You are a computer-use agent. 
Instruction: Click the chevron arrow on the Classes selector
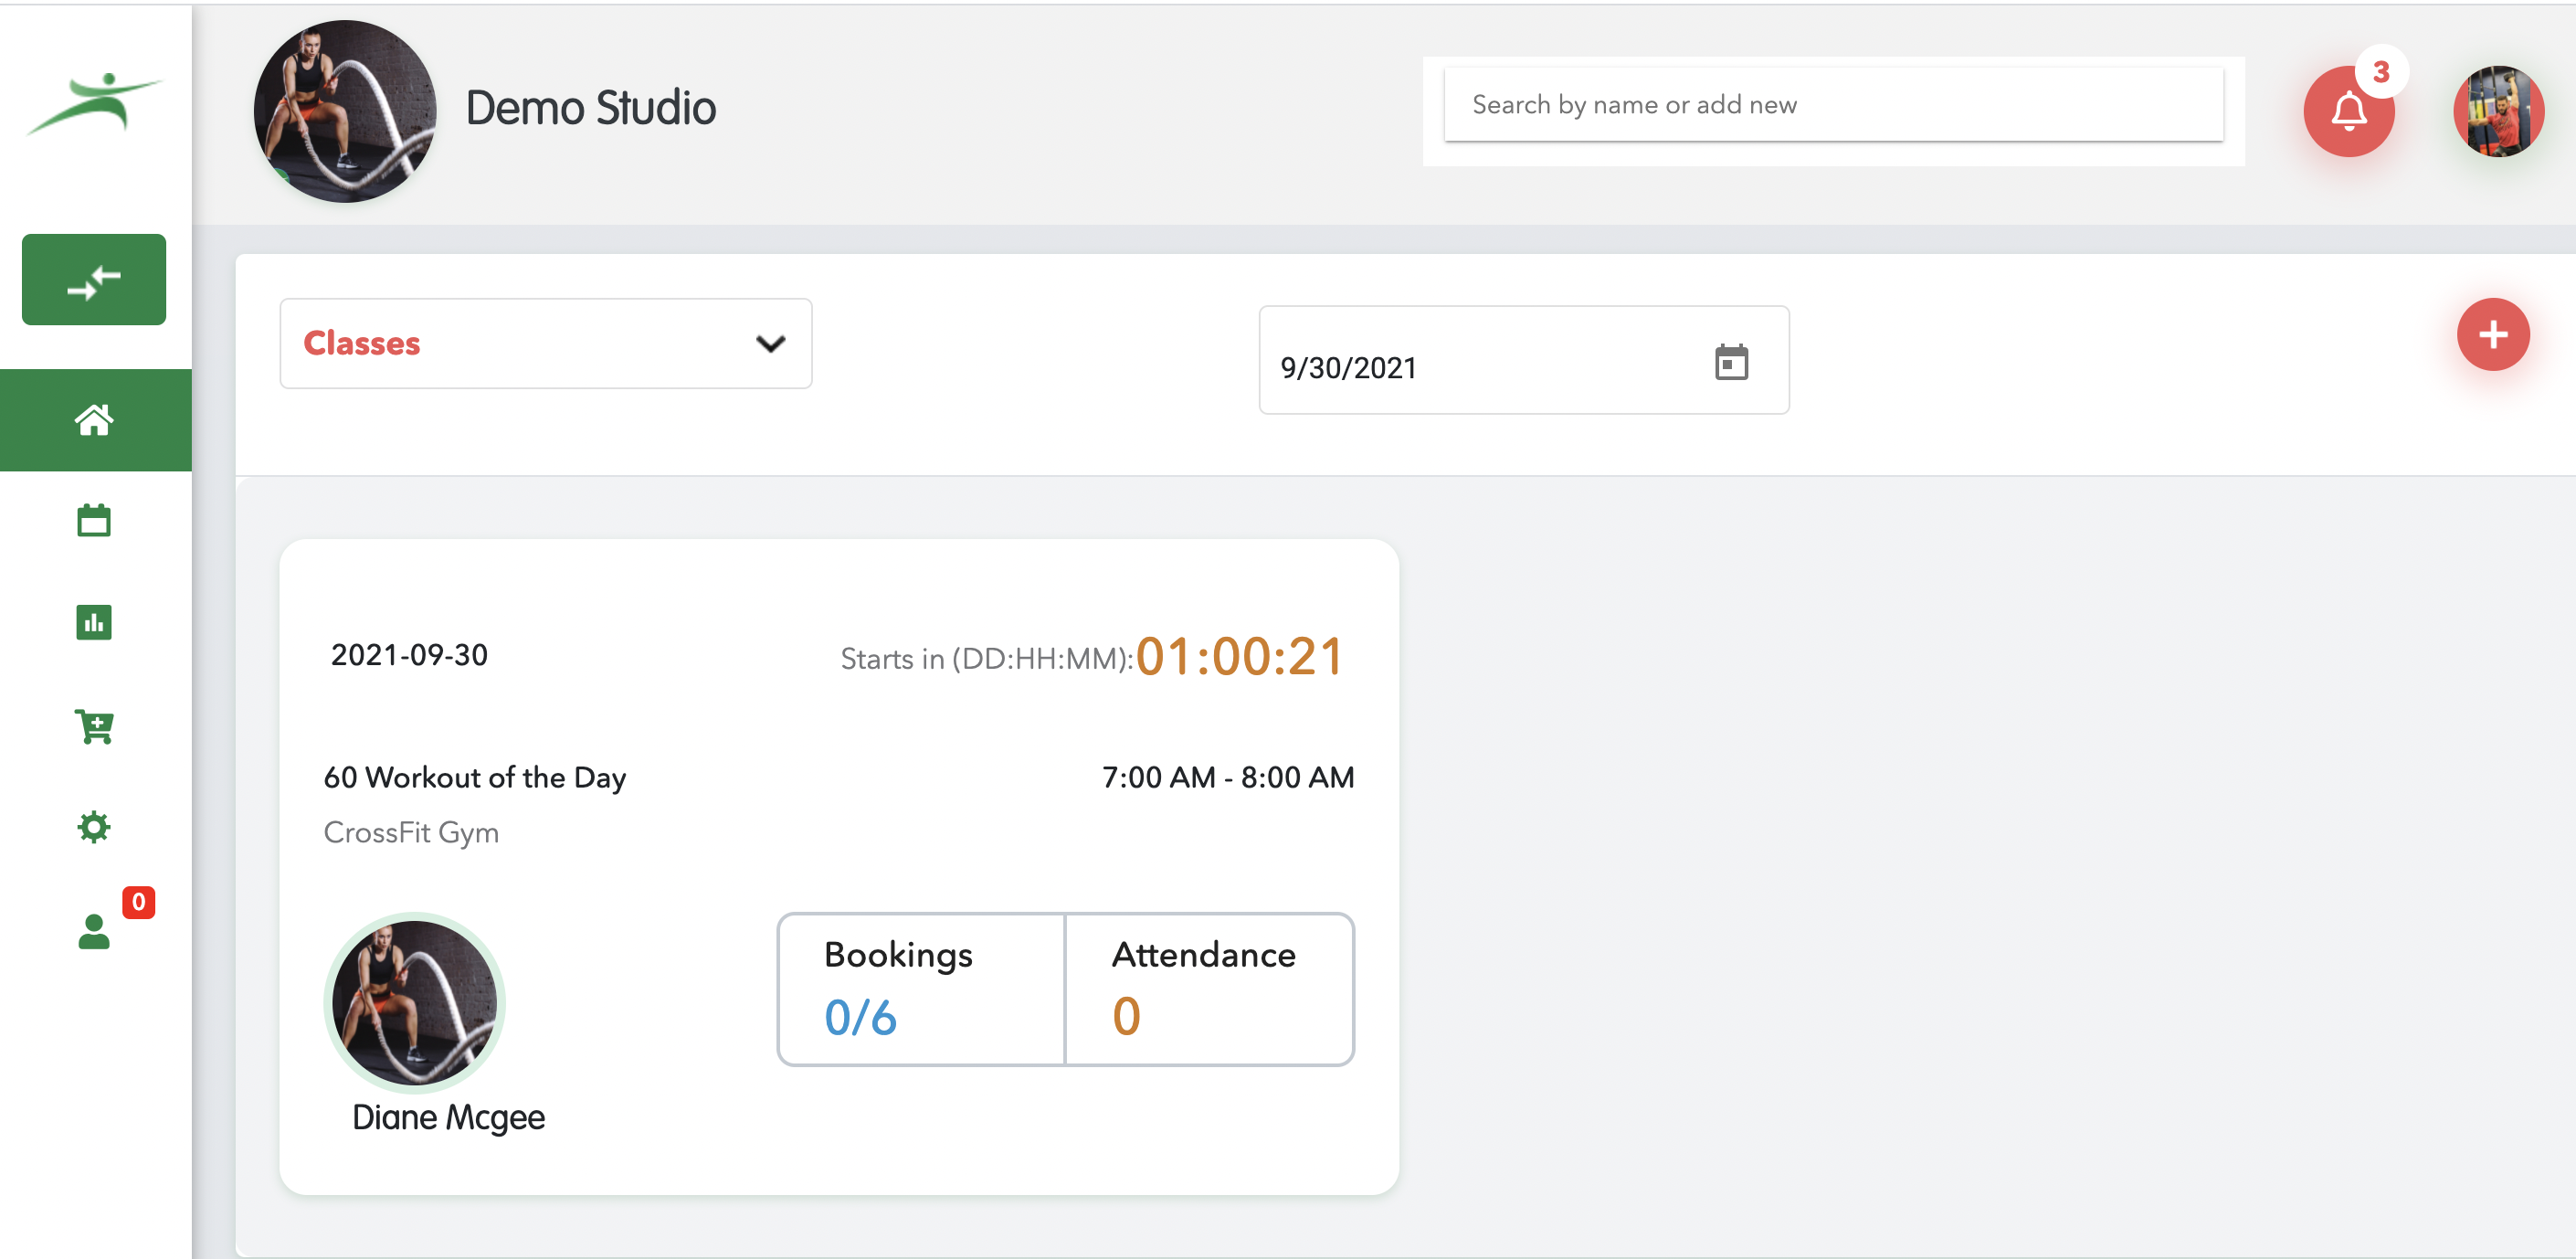(770, 344)
